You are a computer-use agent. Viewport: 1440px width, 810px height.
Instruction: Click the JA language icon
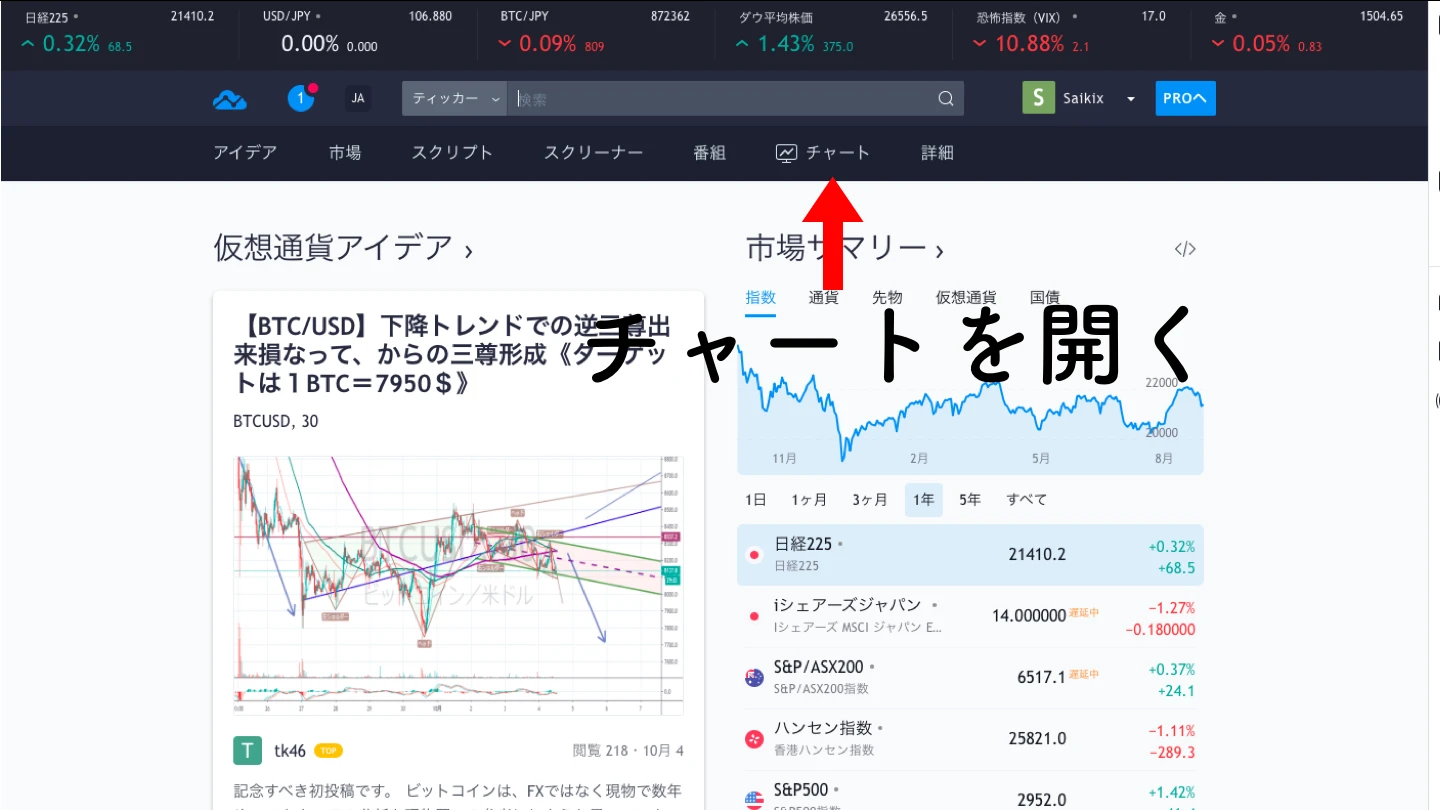coord(358,98)
